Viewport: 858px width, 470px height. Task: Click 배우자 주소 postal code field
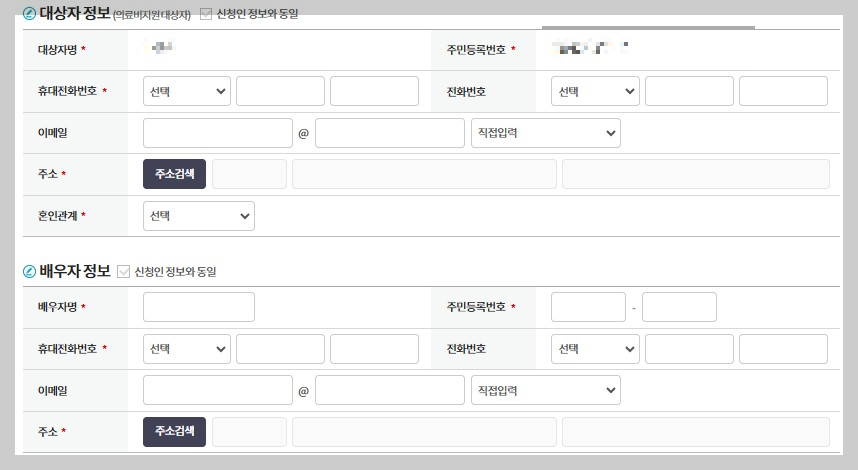tap(249, 432)
